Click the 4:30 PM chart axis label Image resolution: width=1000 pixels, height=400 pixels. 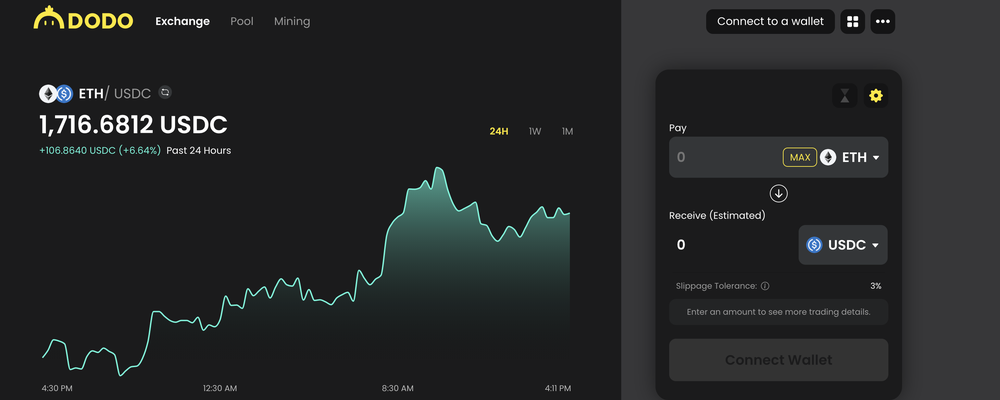(57, 388)
